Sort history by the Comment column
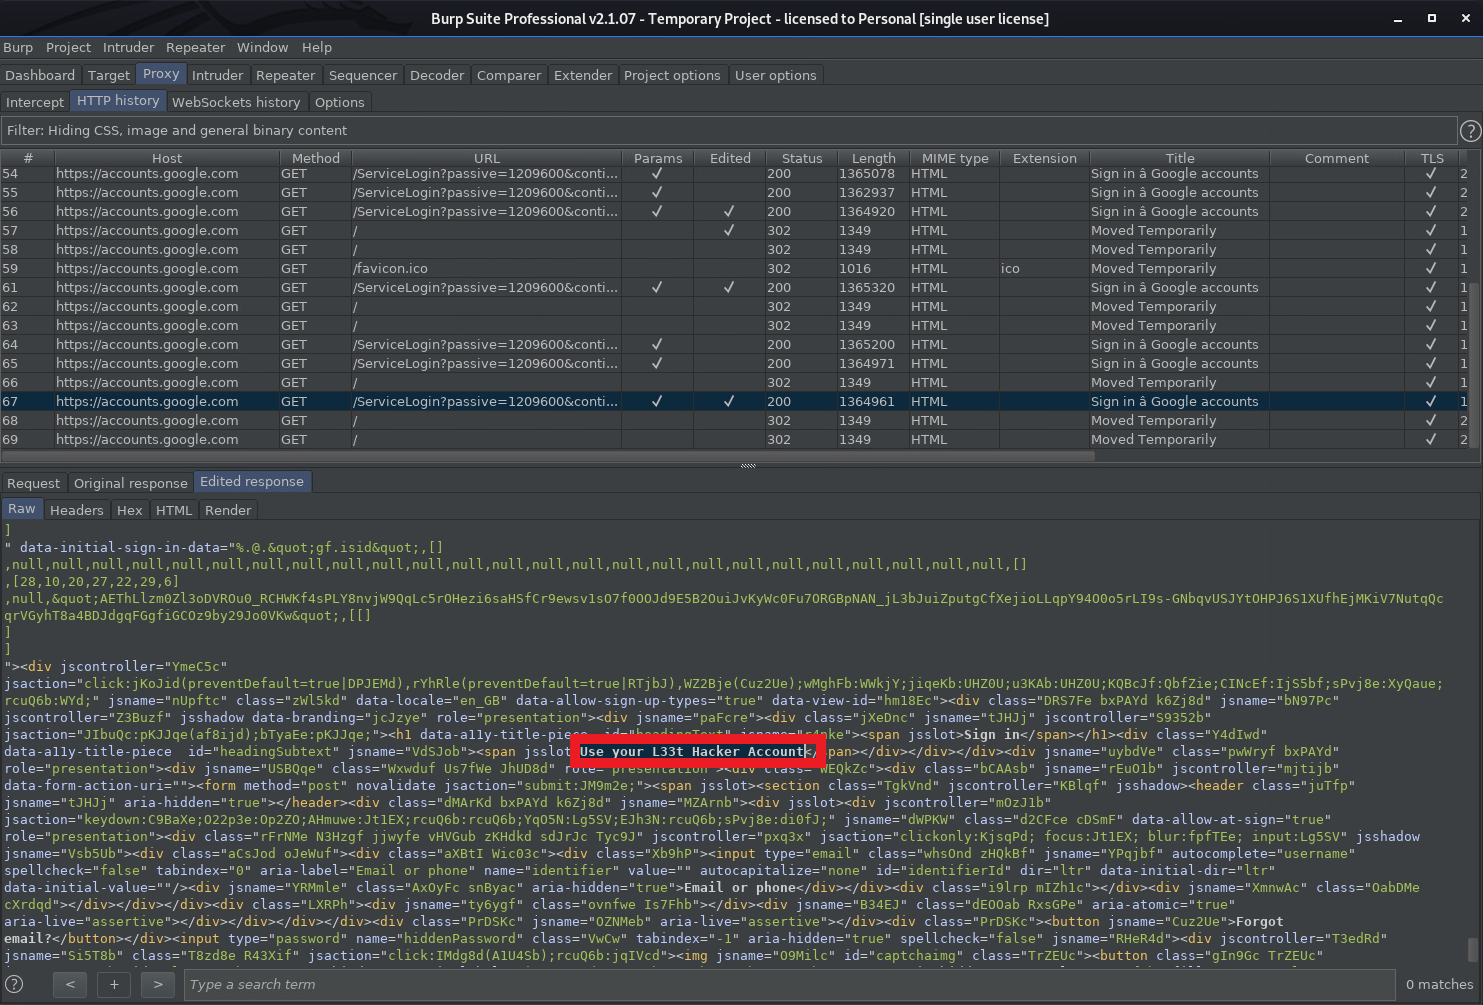Viewport: 1483px width, 1005px height. pyautogui.click(x=1337, y=158)
